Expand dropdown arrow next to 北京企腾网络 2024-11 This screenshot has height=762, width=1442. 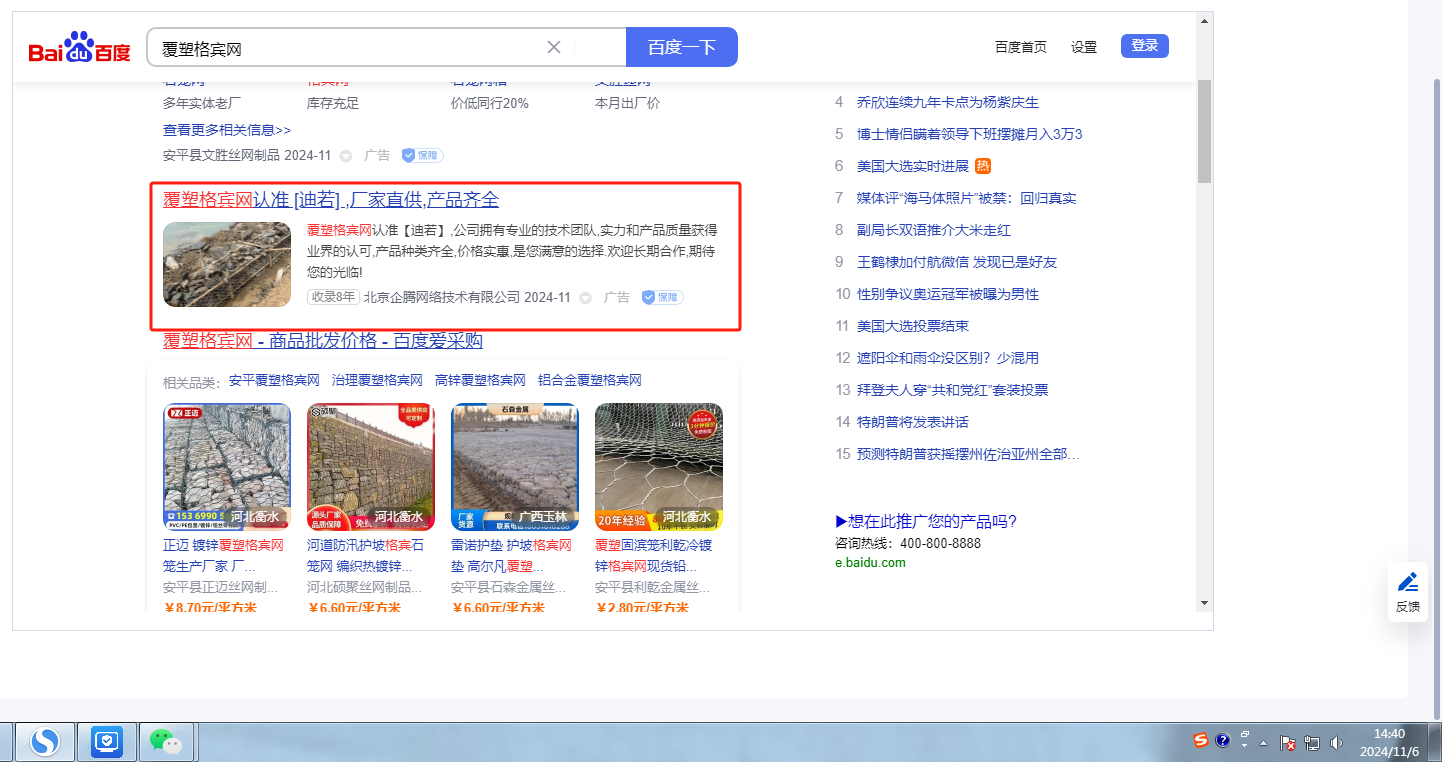point(586,298)
